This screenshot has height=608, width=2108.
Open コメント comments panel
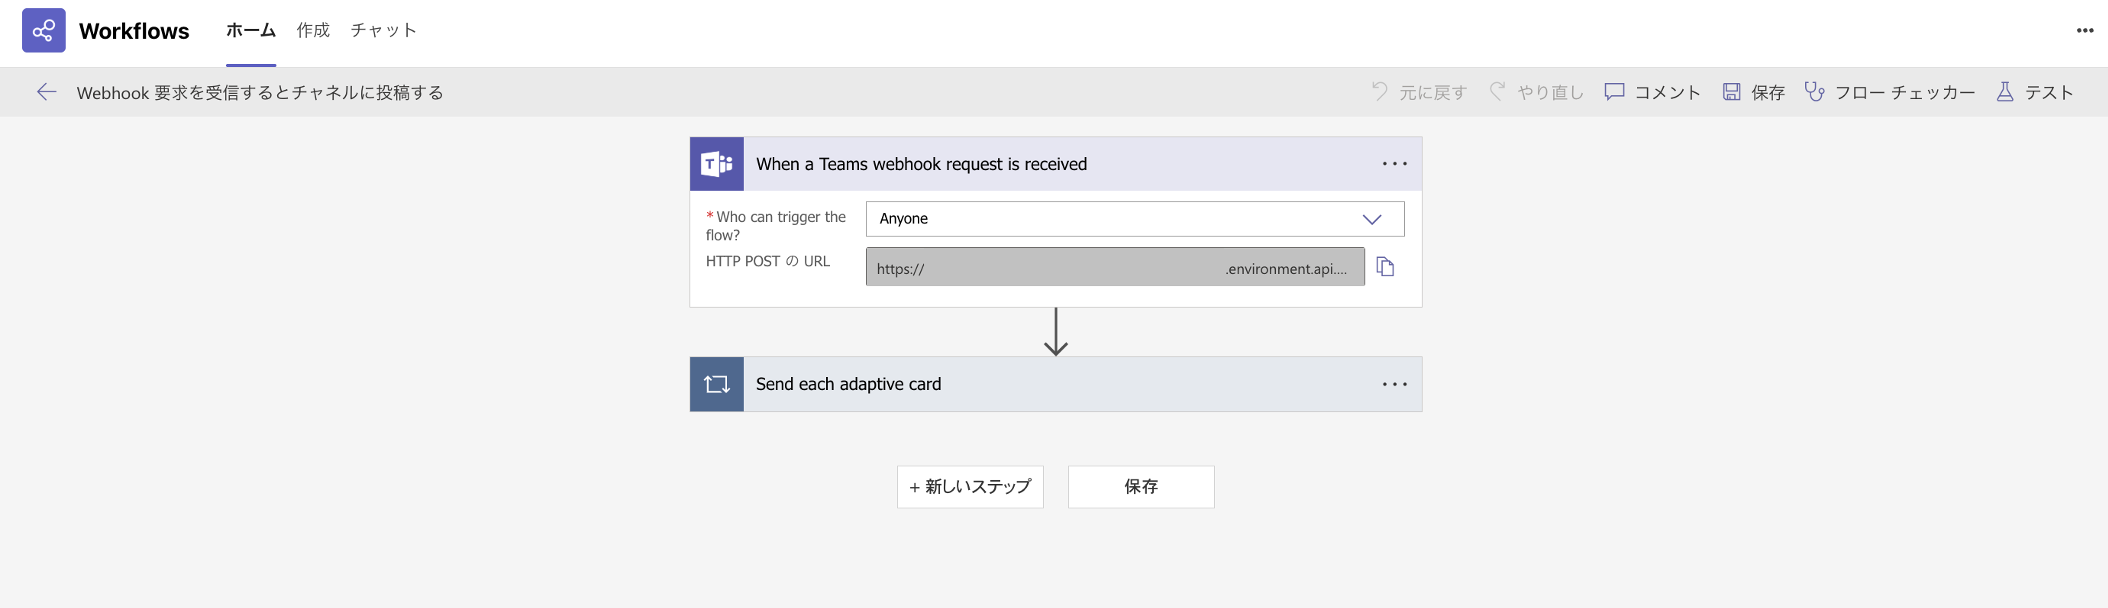[x=1652, y=92]
